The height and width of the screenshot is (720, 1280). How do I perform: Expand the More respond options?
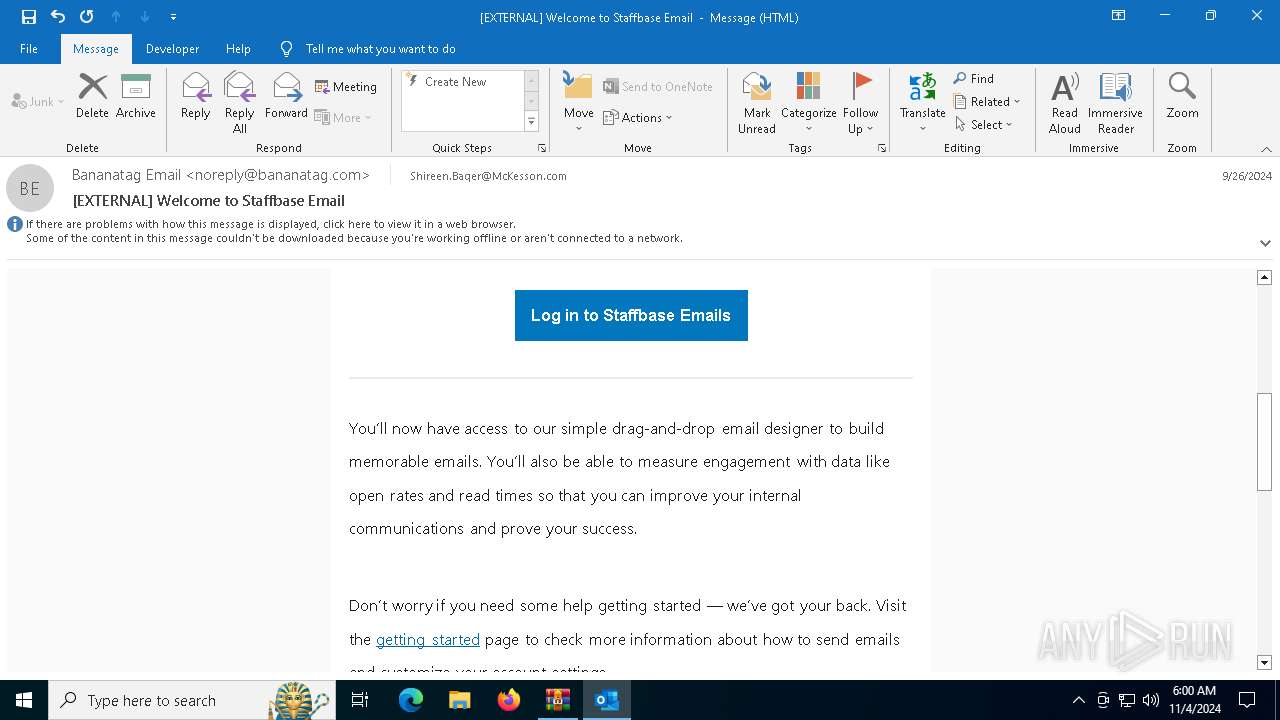[343, 117]
